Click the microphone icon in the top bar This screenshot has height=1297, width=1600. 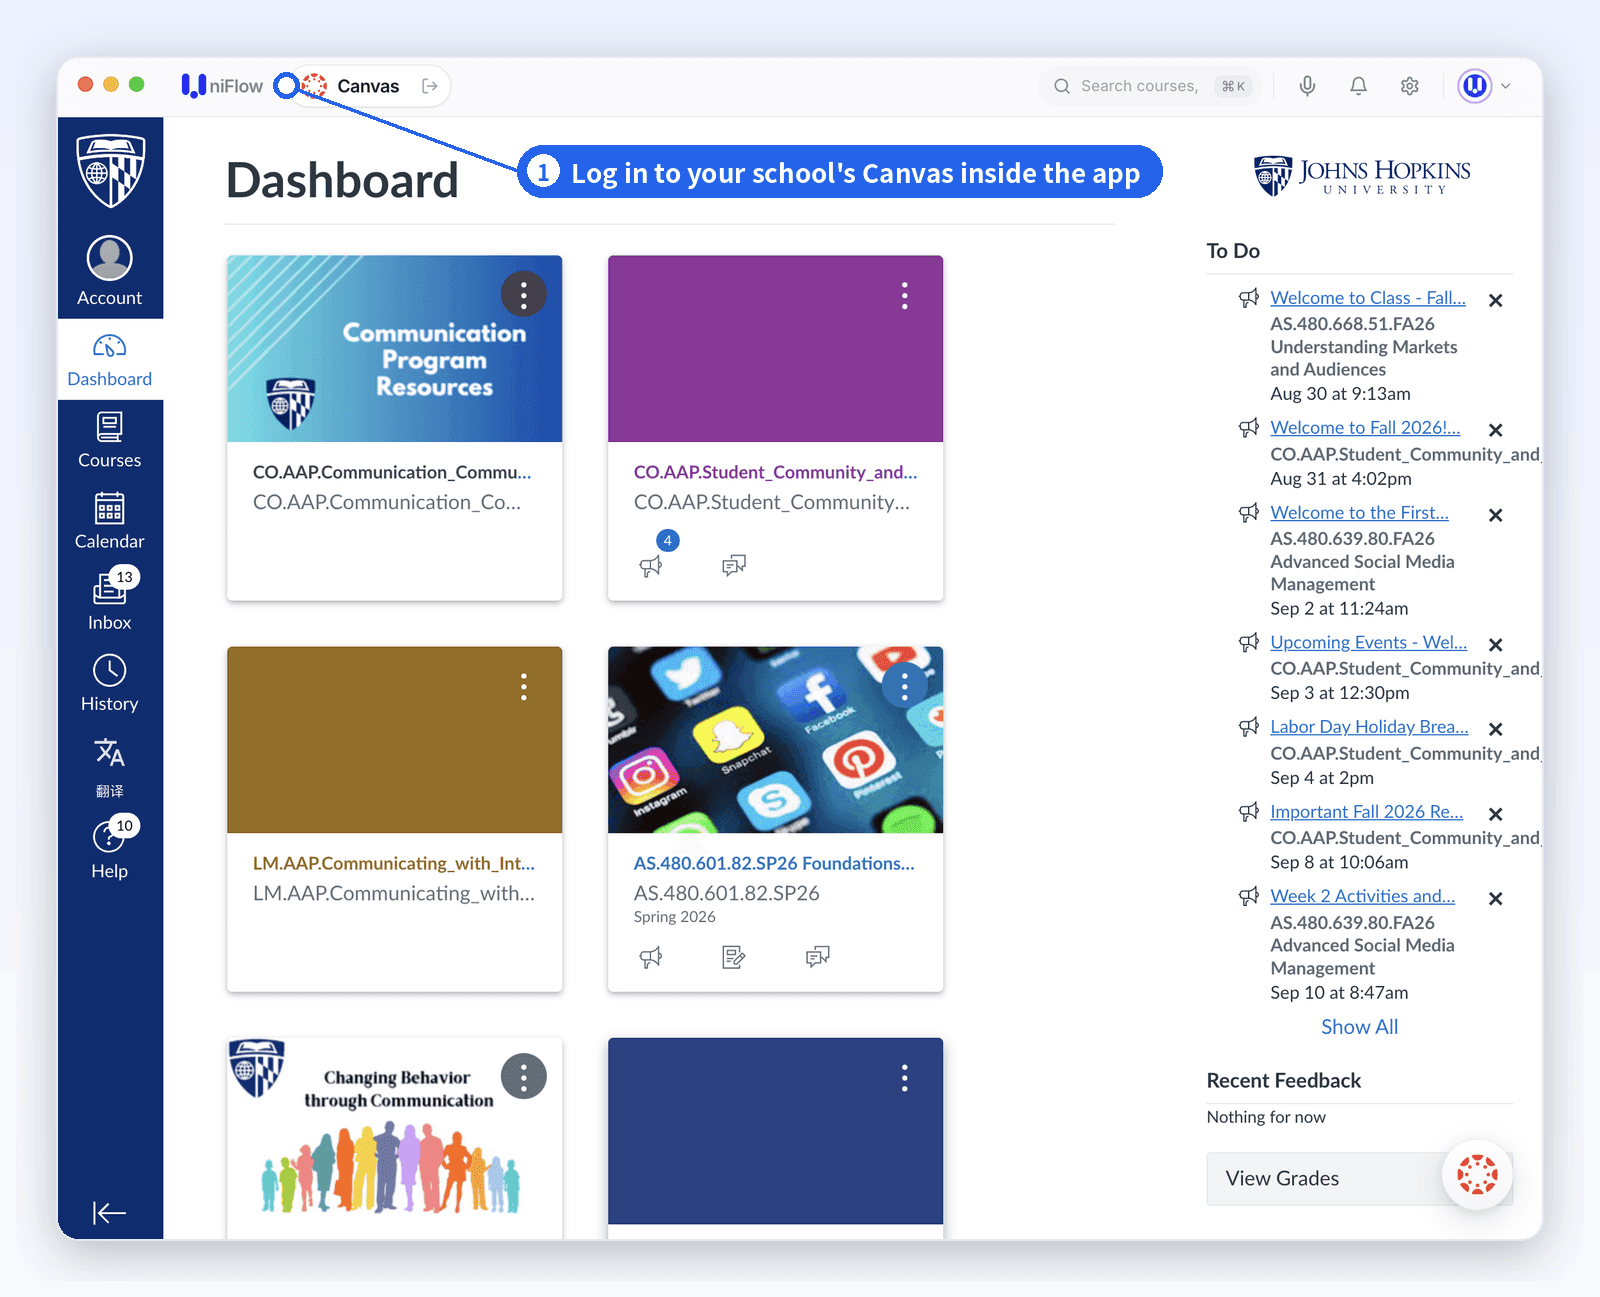[x=1307, y=86]
